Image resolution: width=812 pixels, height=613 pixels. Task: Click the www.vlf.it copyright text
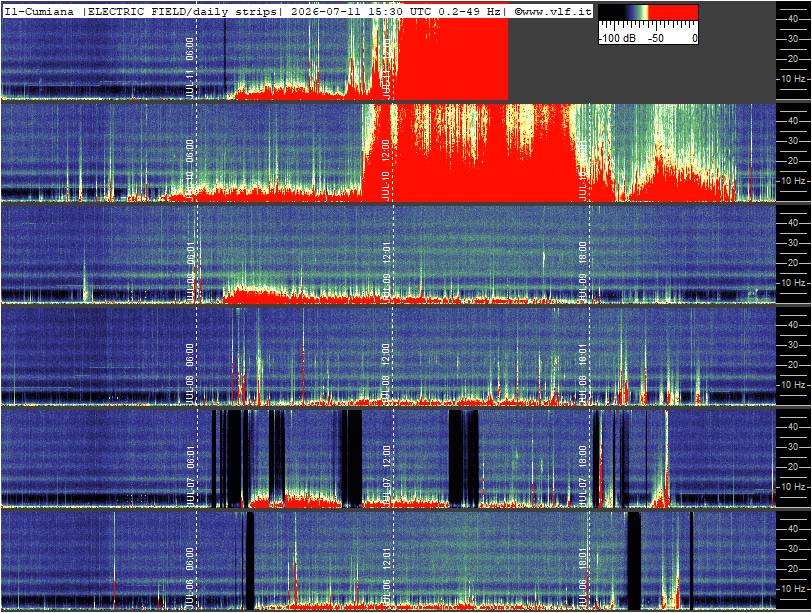click(553, 11)
